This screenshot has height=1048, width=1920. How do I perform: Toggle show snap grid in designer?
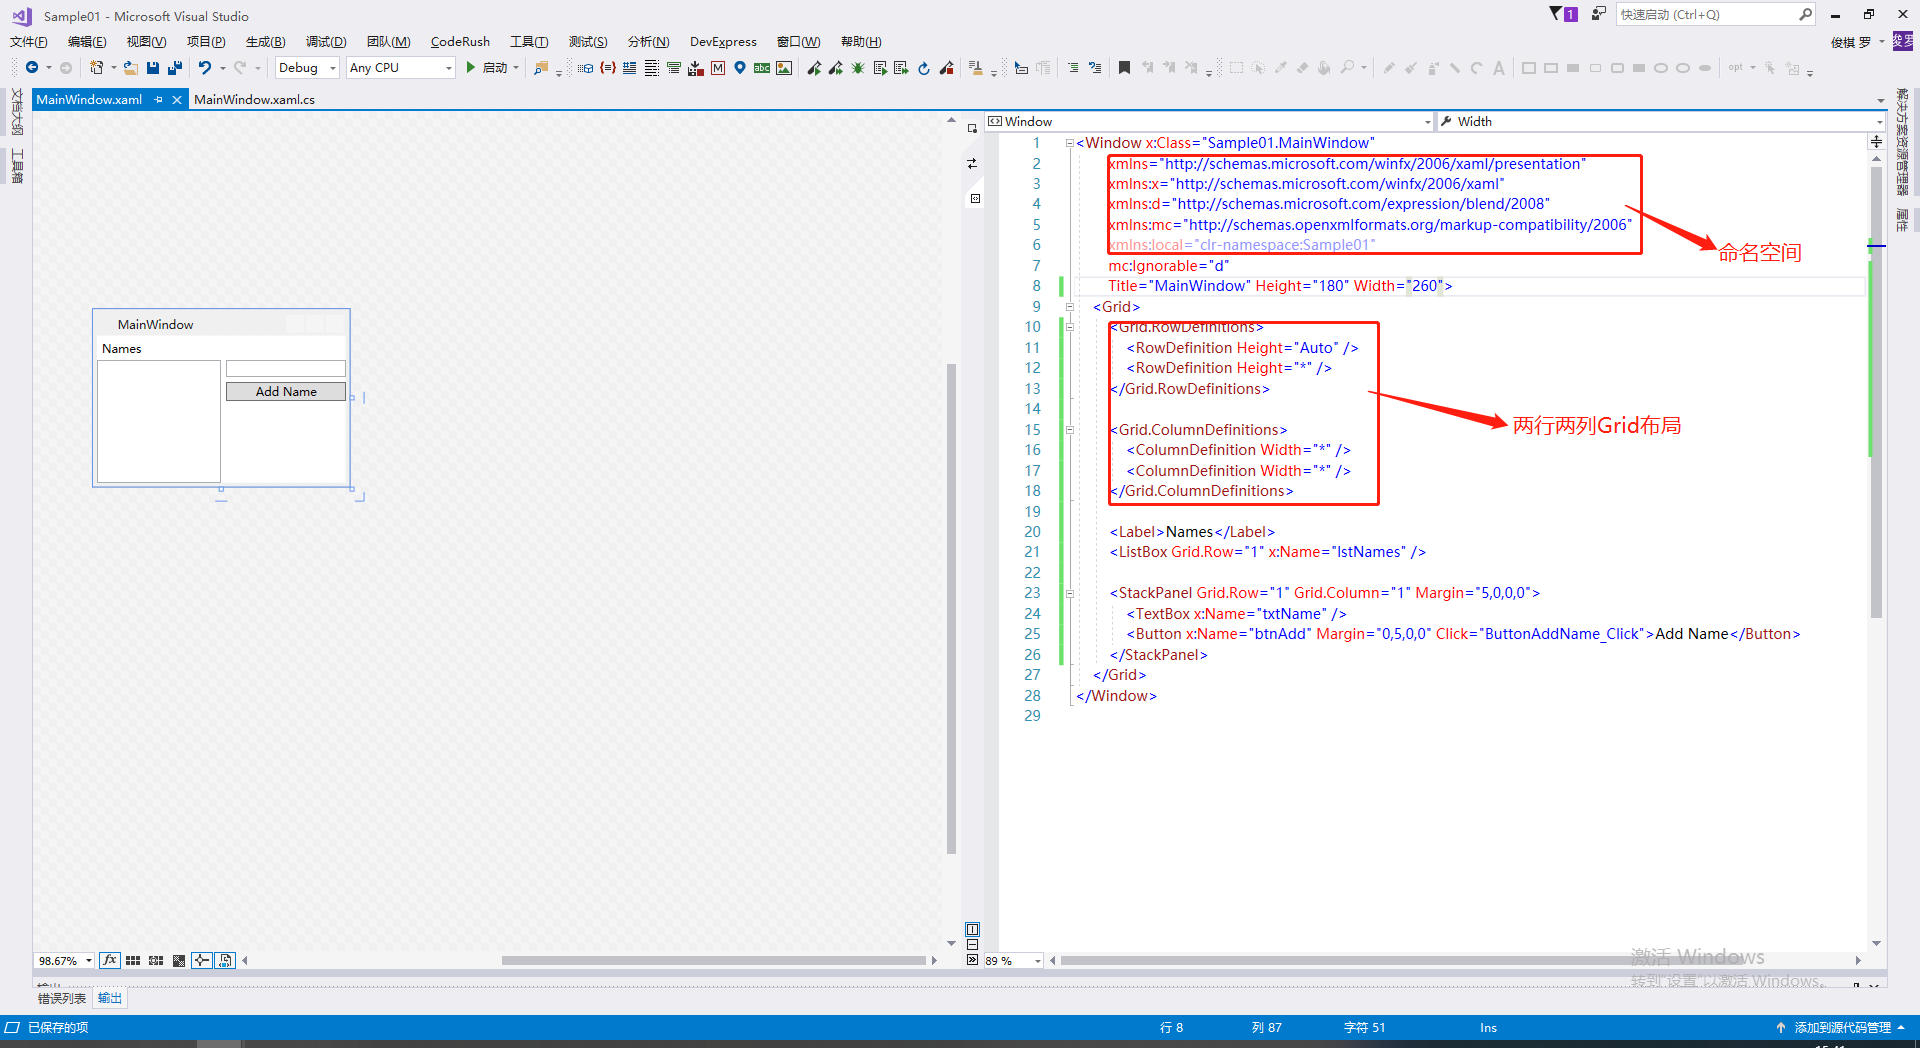point(133,960)
